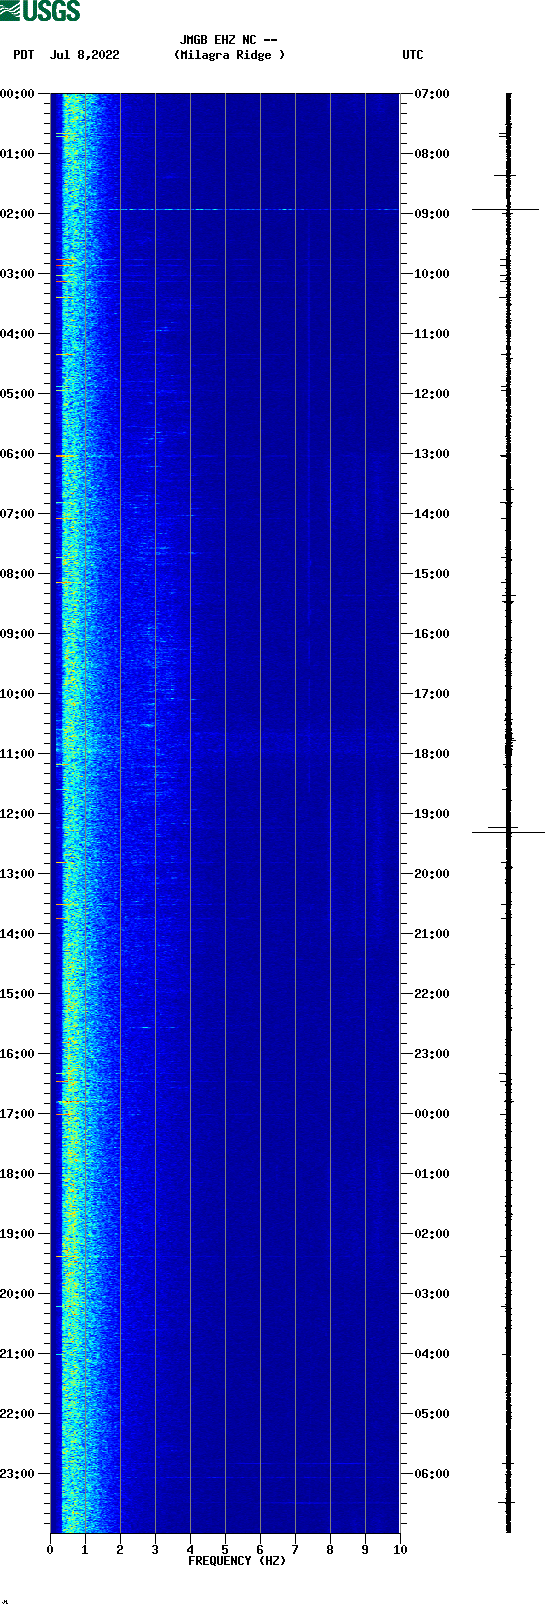Click the 09:00 PDT time label
The image size is (552, 1613).
coord(18,634)
